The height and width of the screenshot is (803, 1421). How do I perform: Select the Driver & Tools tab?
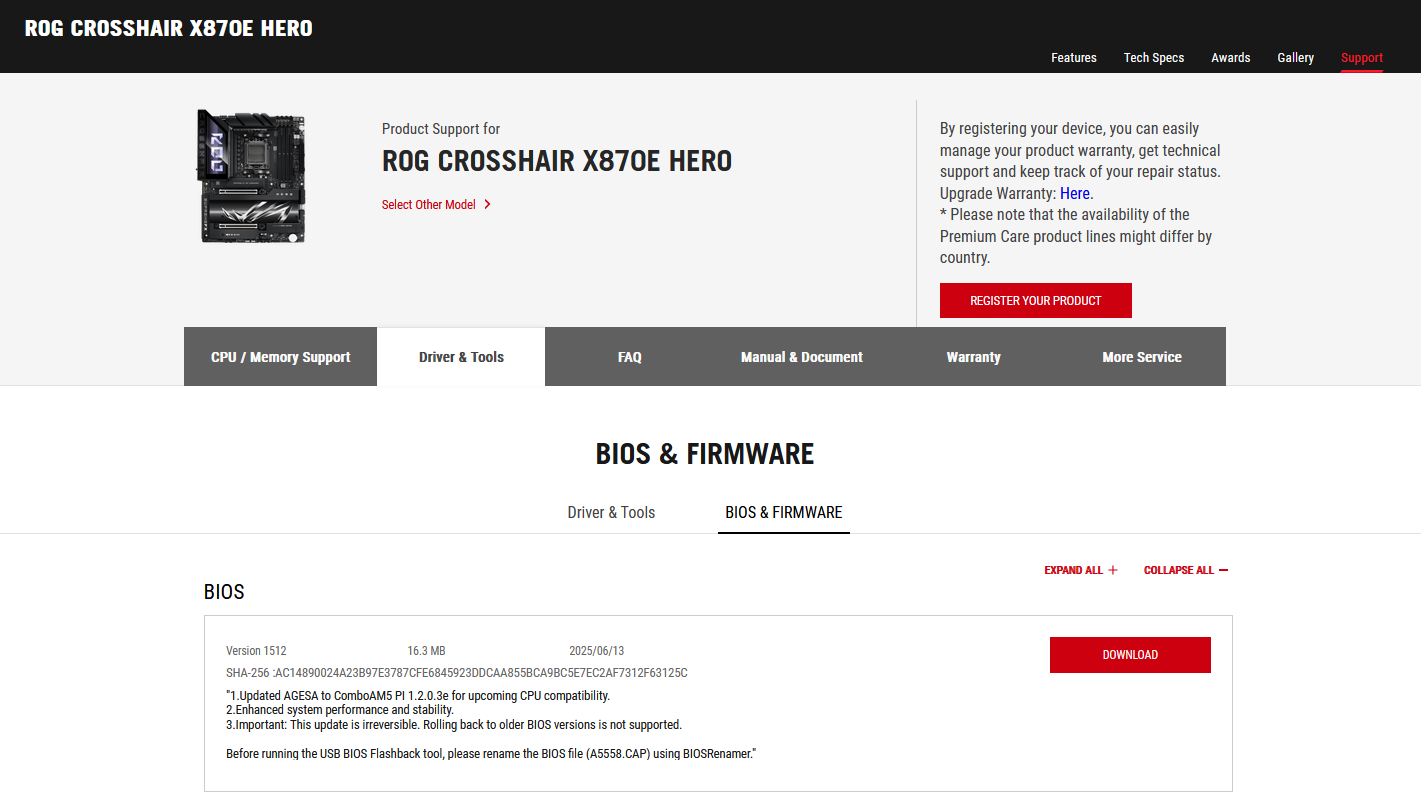click(460, 356)
